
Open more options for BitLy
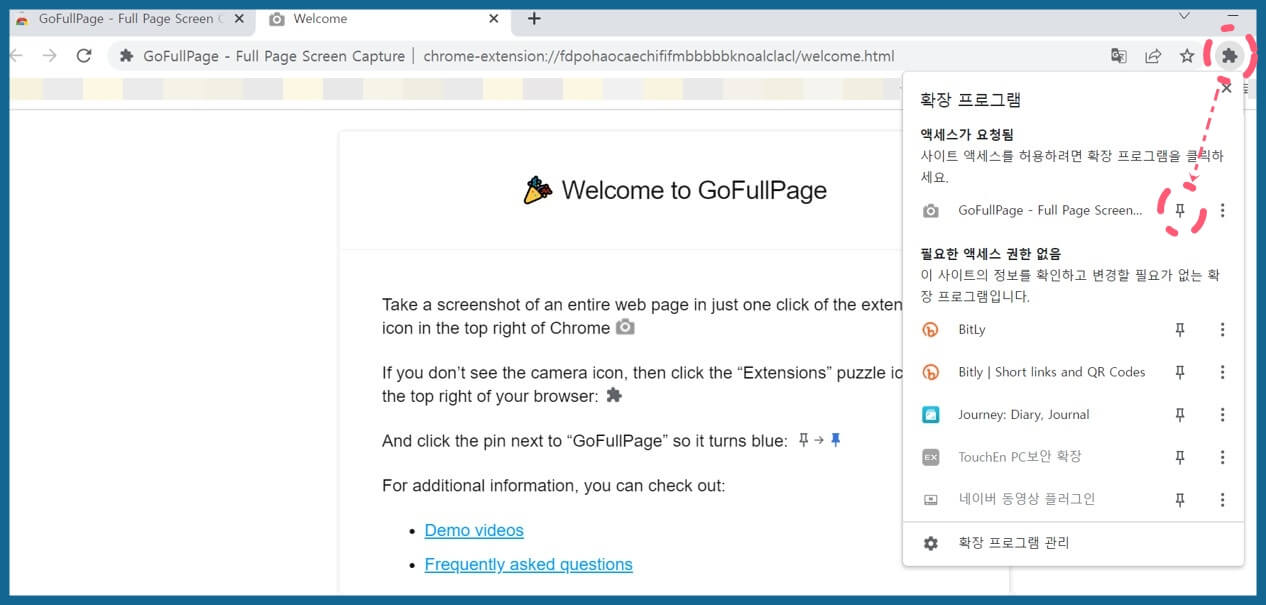tap(1222, 330)
